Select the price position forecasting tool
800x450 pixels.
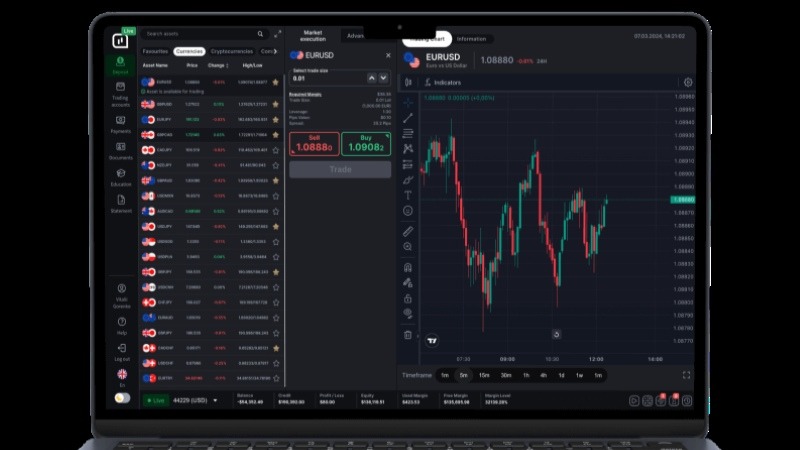[408, 164]
